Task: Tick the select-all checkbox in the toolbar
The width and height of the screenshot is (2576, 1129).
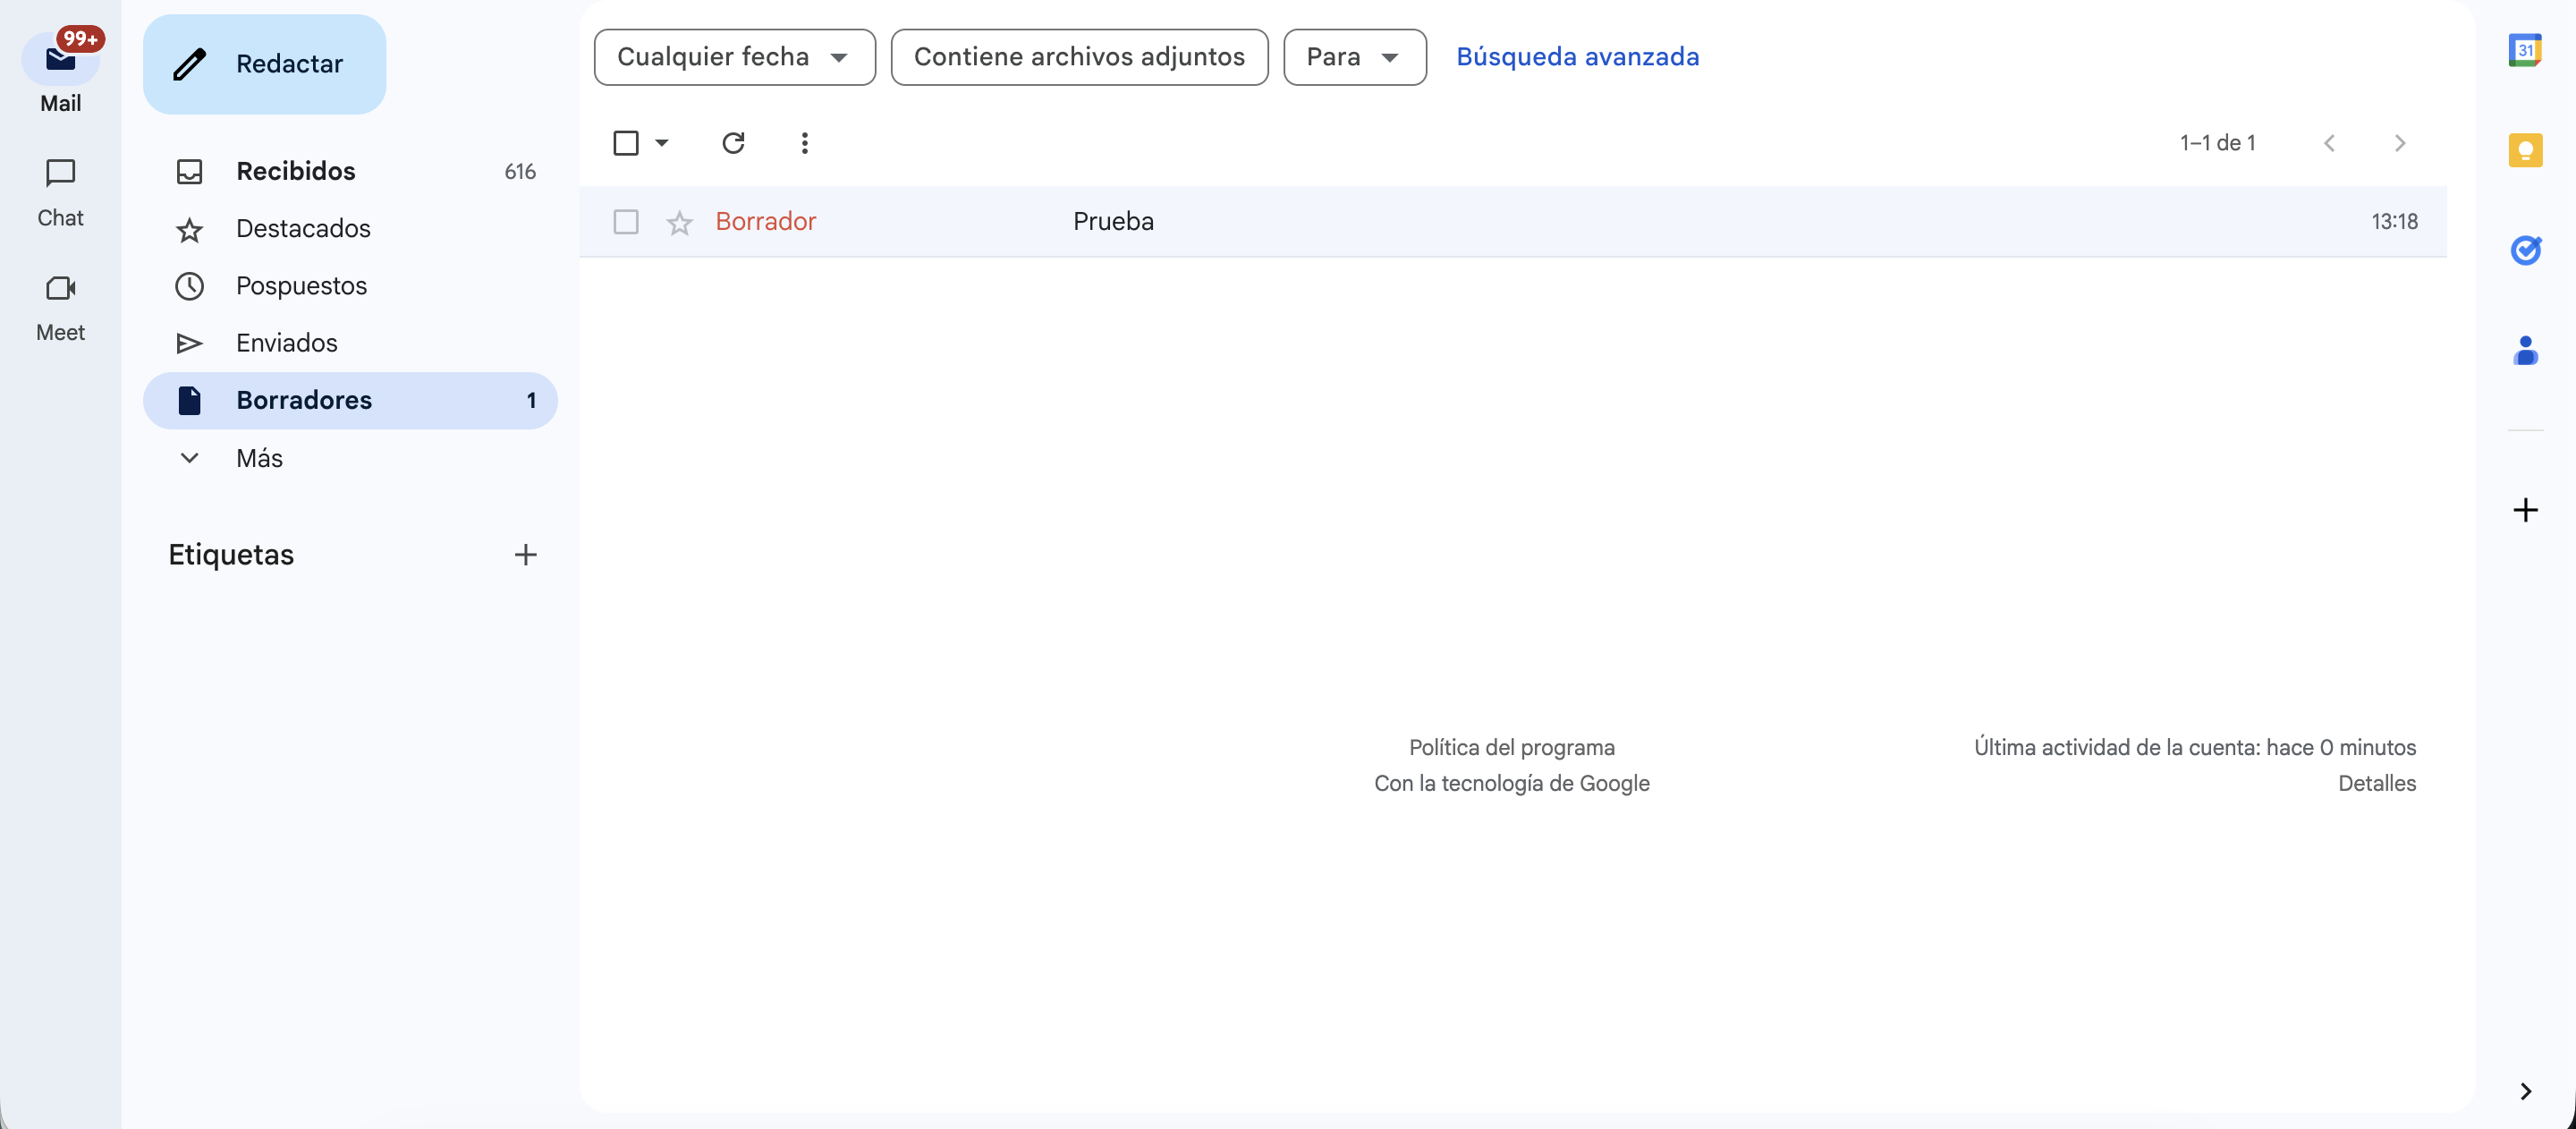Action: click(x=626, y=143)
